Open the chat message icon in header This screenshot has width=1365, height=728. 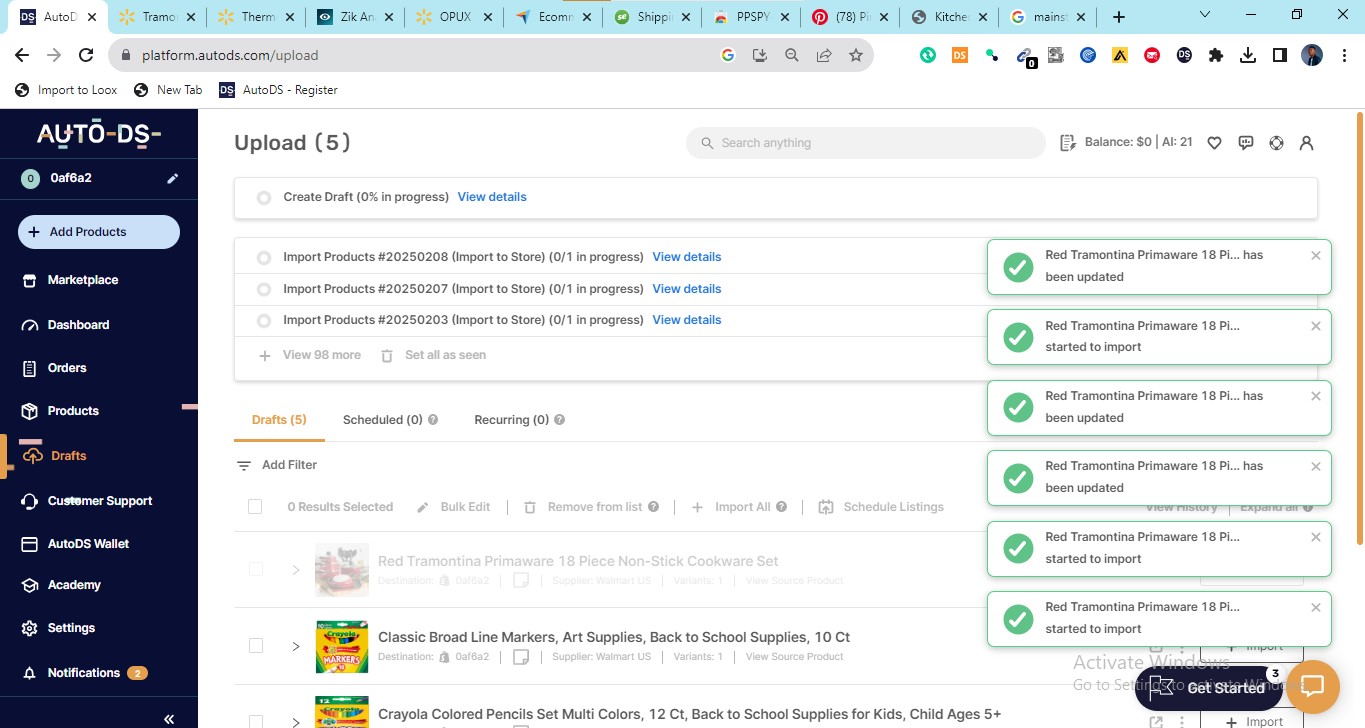1246,143
